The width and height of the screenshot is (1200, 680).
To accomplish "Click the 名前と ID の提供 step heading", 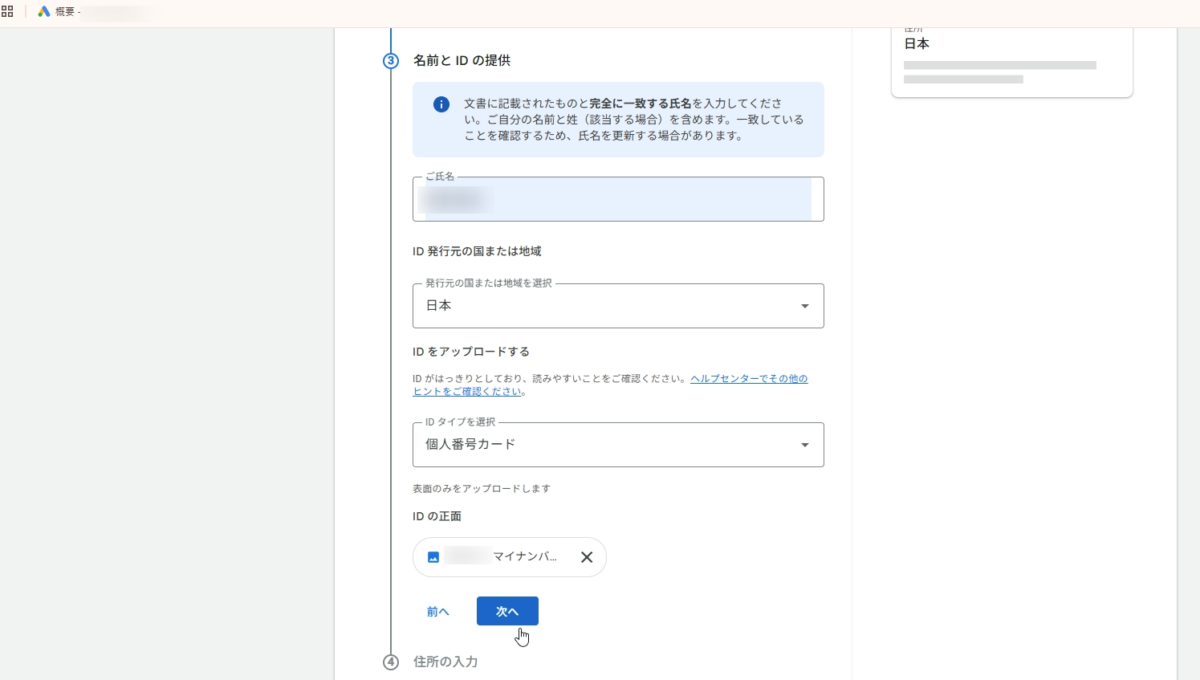I will [x=462, y=61].
